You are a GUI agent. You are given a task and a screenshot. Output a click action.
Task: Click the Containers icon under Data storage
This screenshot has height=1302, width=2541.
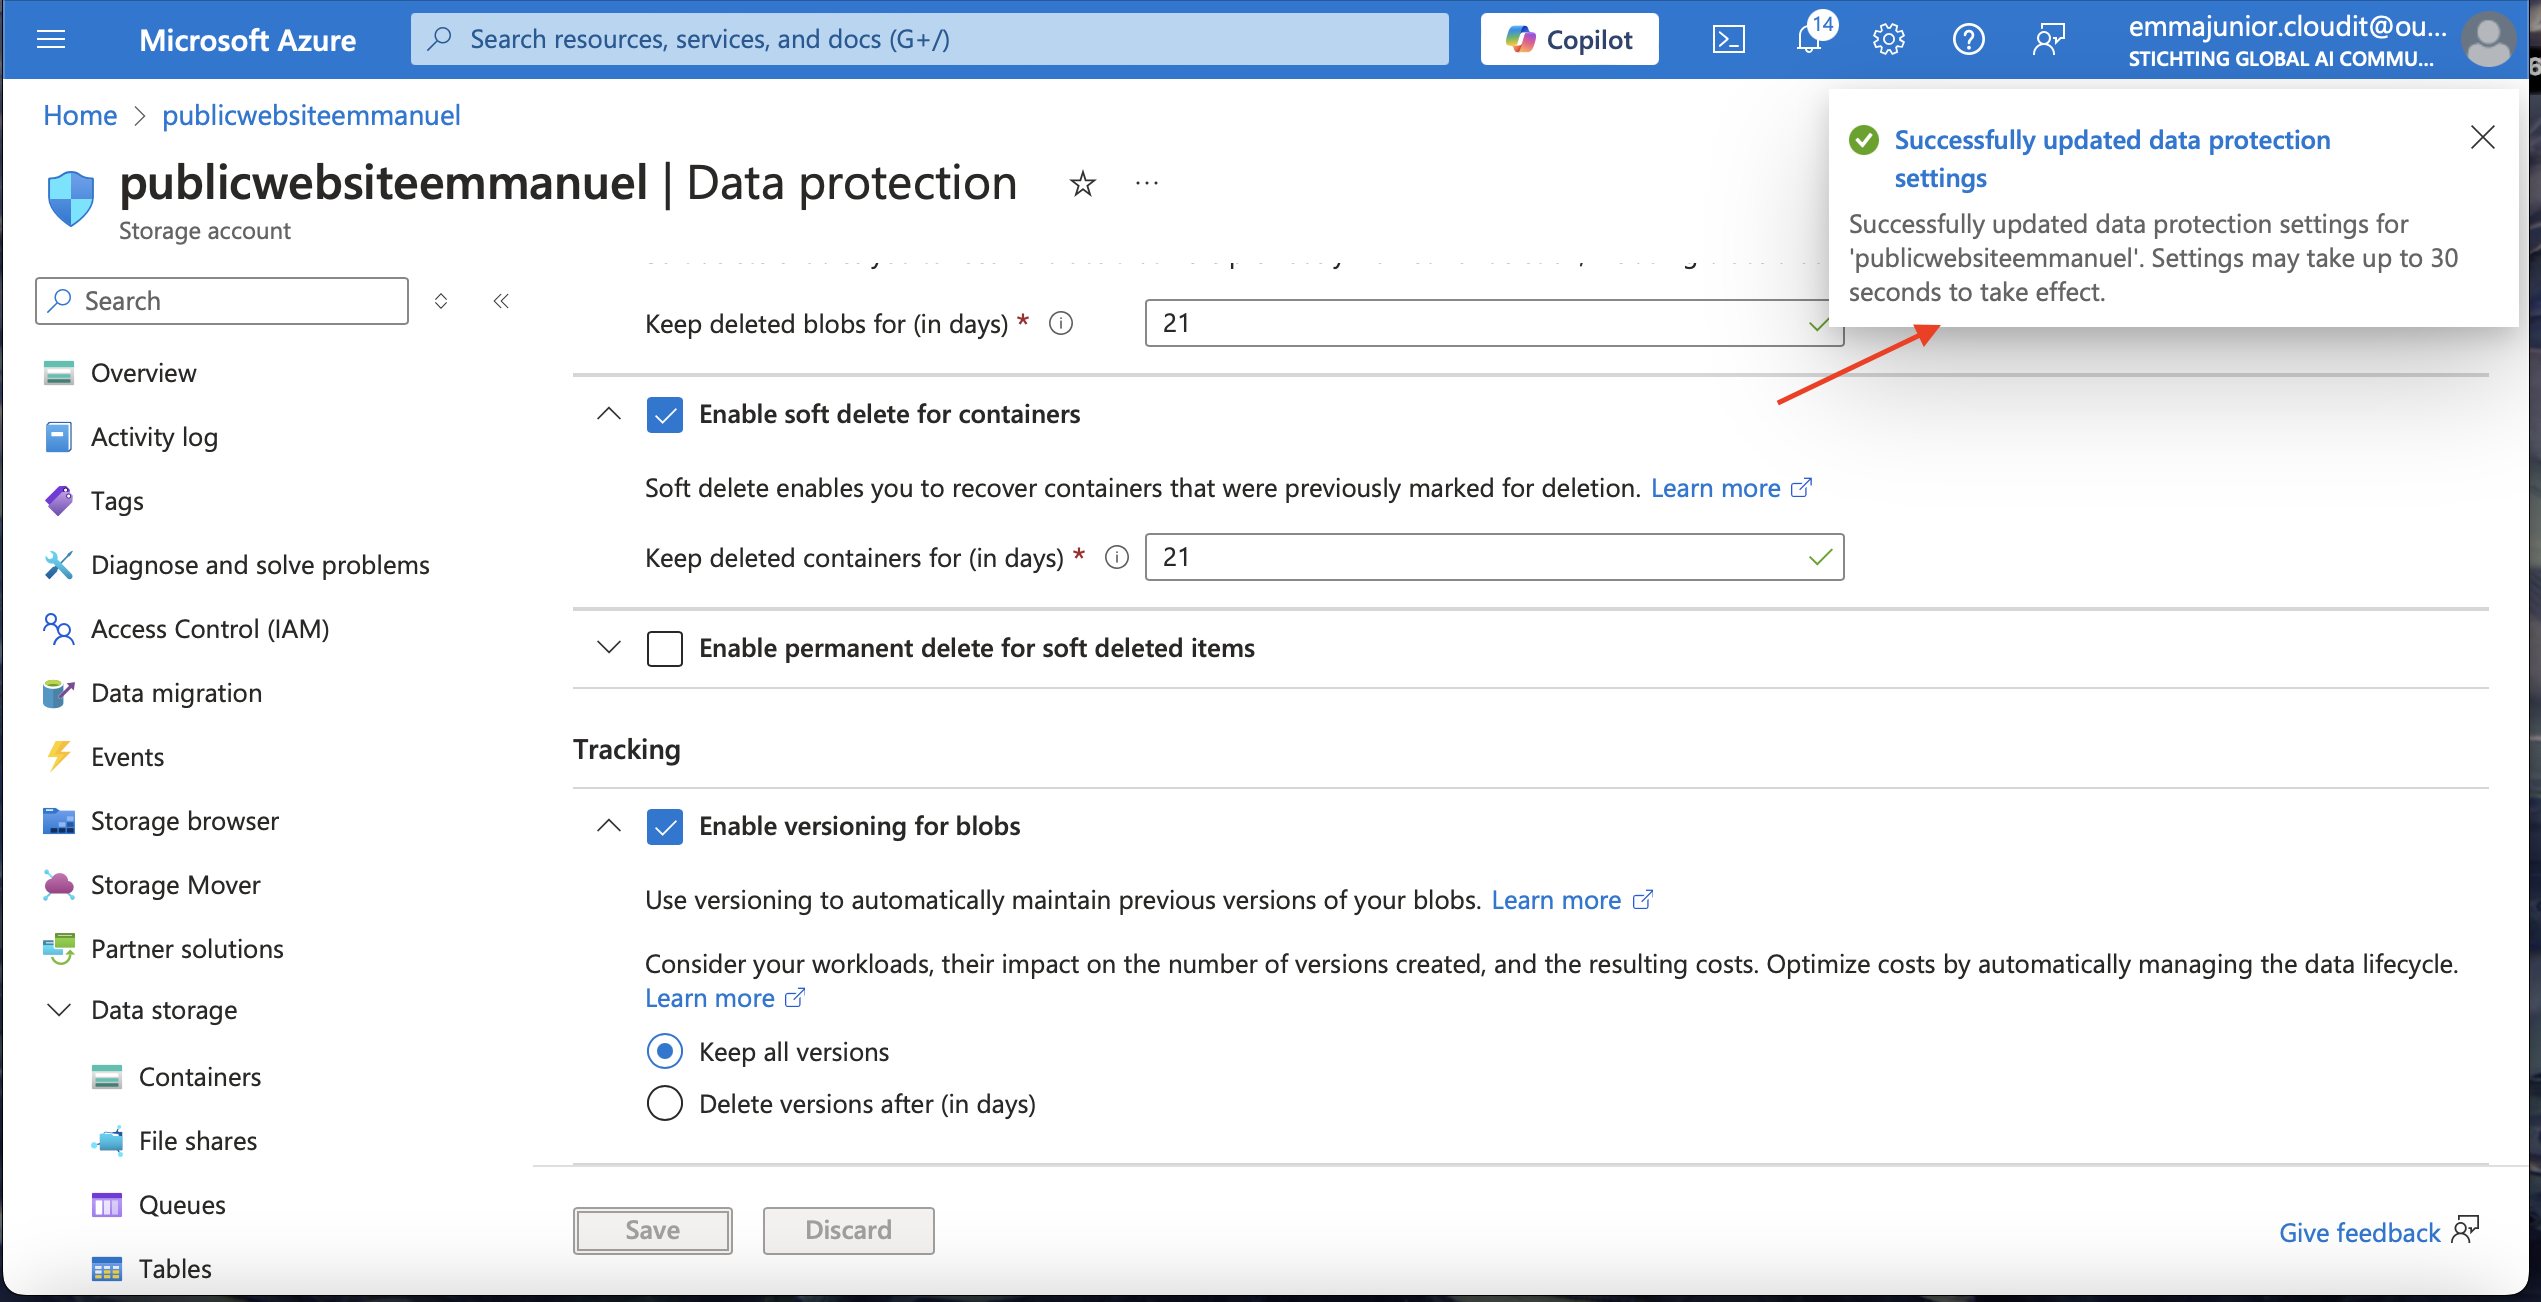pos(107,1077)
